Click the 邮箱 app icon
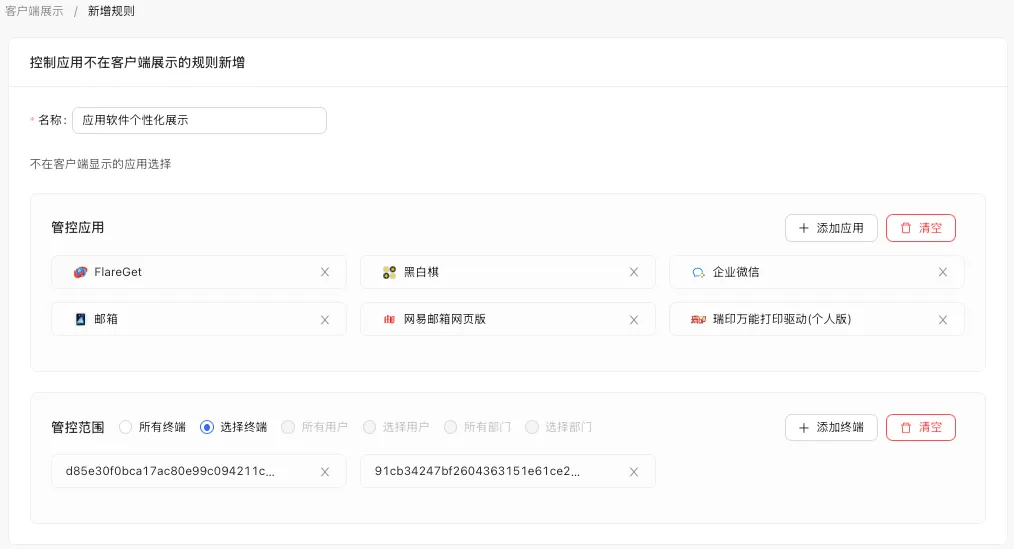Screen dimensions: 1014x549 [x=81, y=319]
